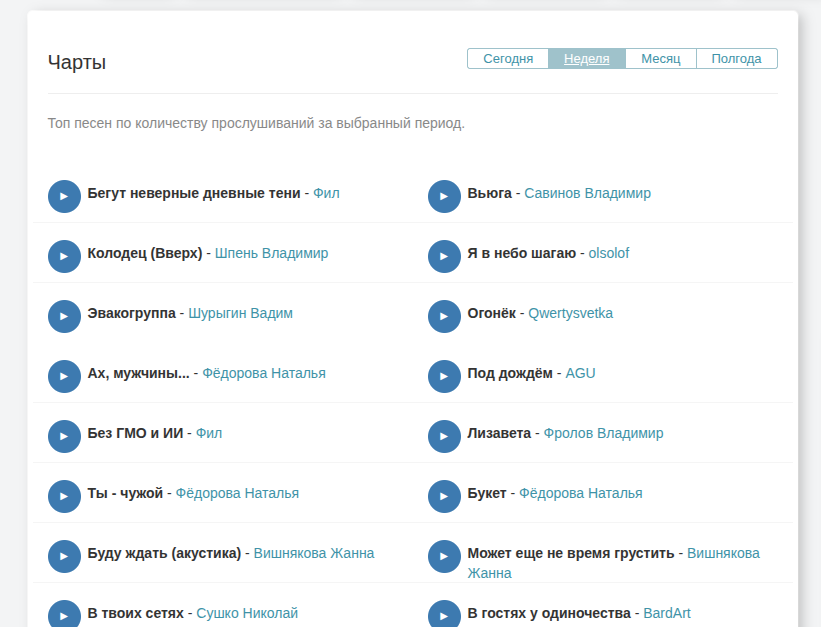Play the song "Эвакогруппа"

pos(64,316)
